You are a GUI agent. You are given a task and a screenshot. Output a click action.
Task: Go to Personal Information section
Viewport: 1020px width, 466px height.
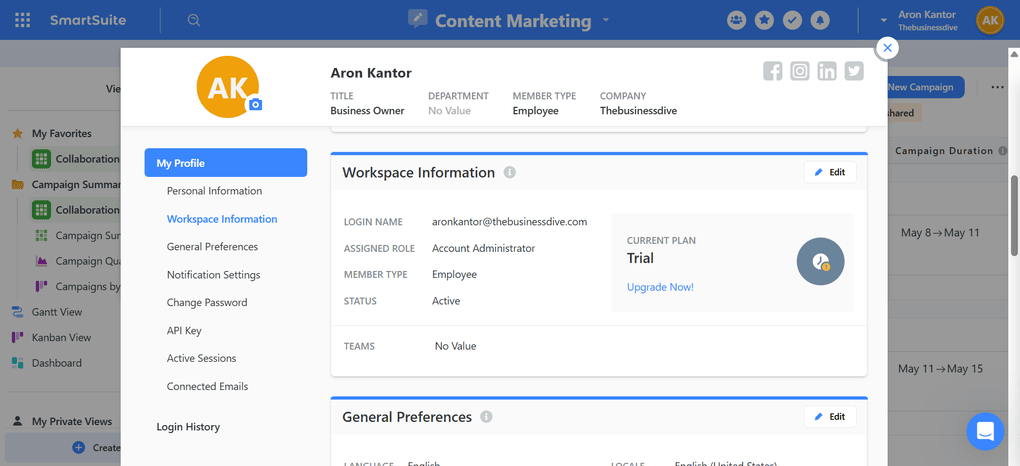(x=214, y=191)
